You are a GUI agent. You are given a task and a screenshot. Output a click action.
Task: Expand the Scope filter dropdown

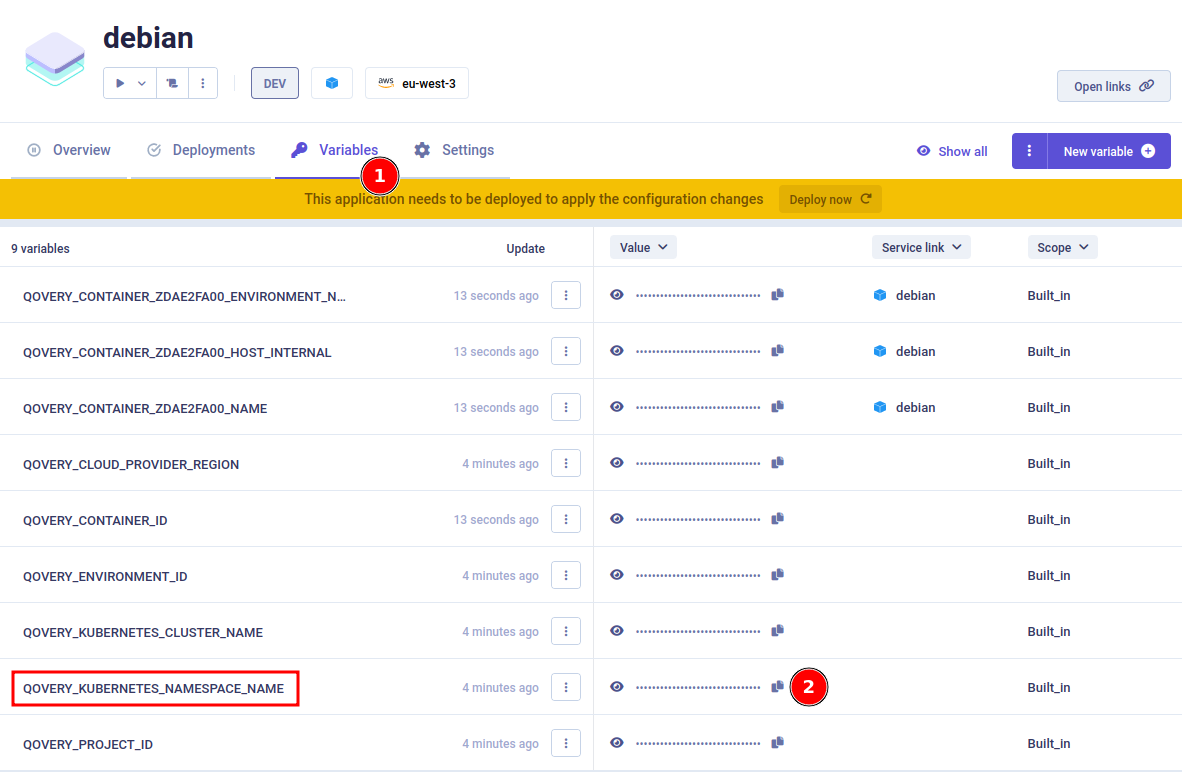pyautogui.click(x=1063, y=248)
